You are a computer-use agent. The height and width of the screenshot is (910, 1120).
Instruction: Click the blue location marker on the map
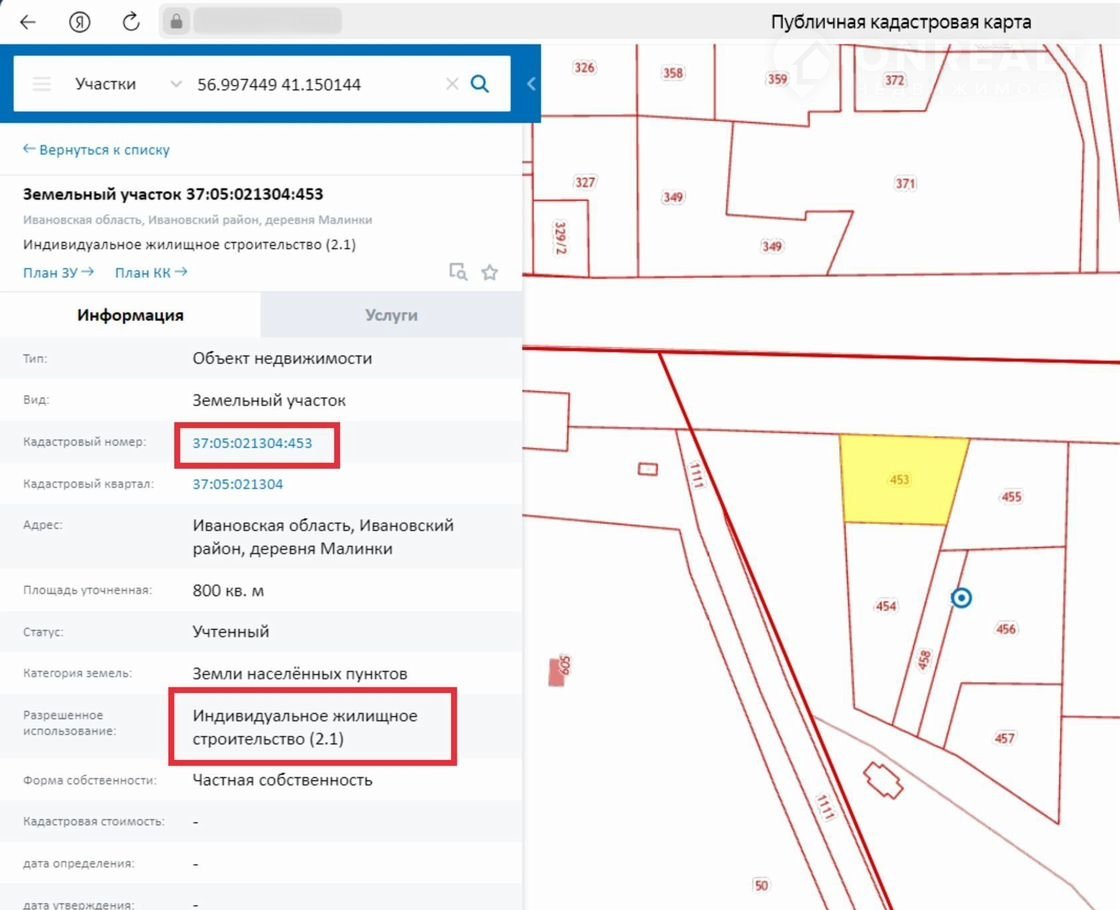(x=961, y=598)
